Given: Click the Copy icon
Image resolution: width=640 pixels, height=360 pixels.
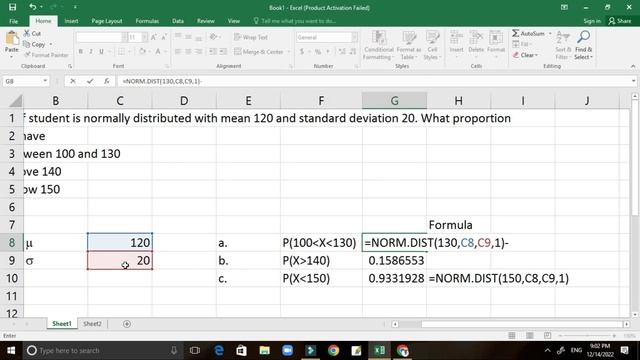Looking at the screenshot, I should click(x=27, y=44).
